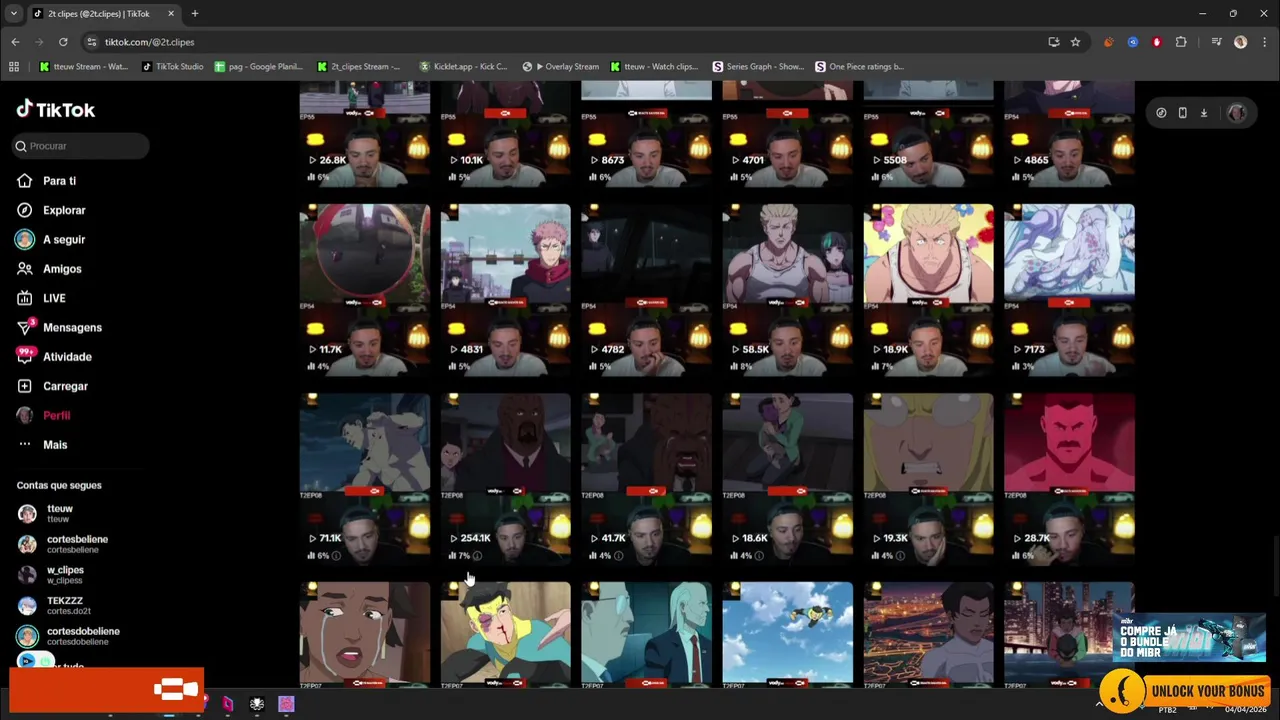Screen dimensions: 1280x720
Task: Bookmark this page with the star icon
Action: coord(1075,42)
